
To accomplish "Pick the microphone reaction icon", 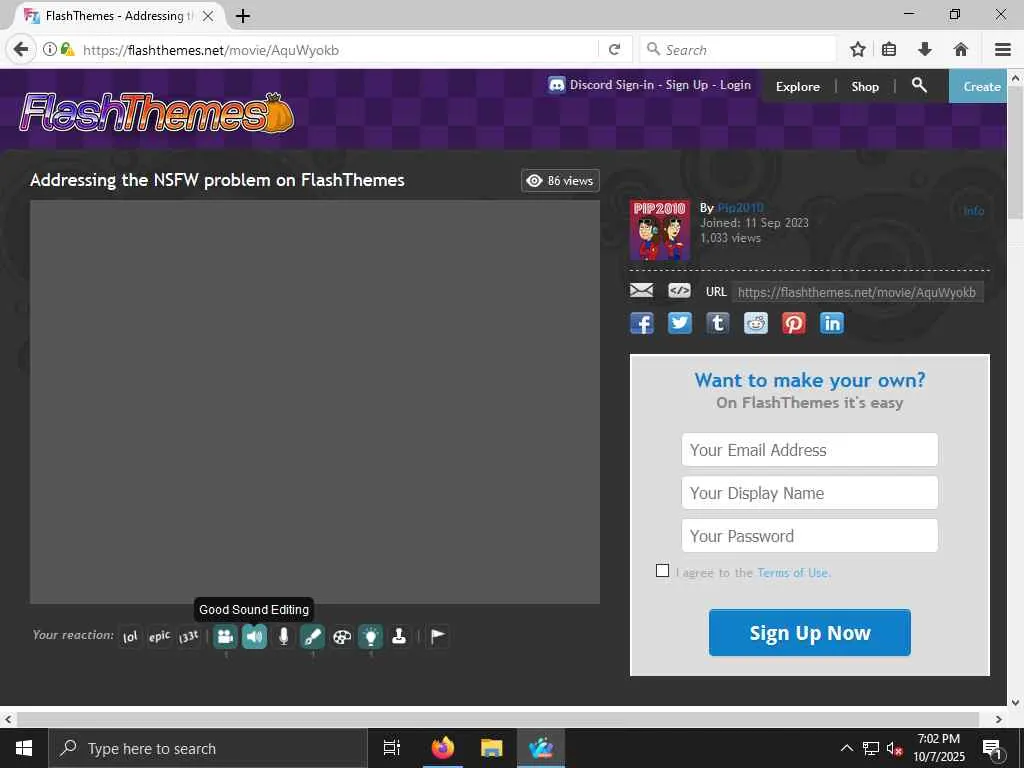I will coord(283,636).
